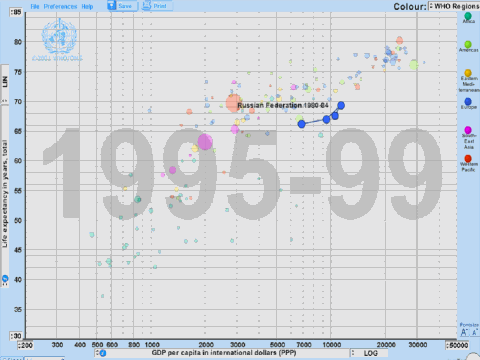480x360 pixels.
Task: Open the File menu
Action: pos(35,6)
